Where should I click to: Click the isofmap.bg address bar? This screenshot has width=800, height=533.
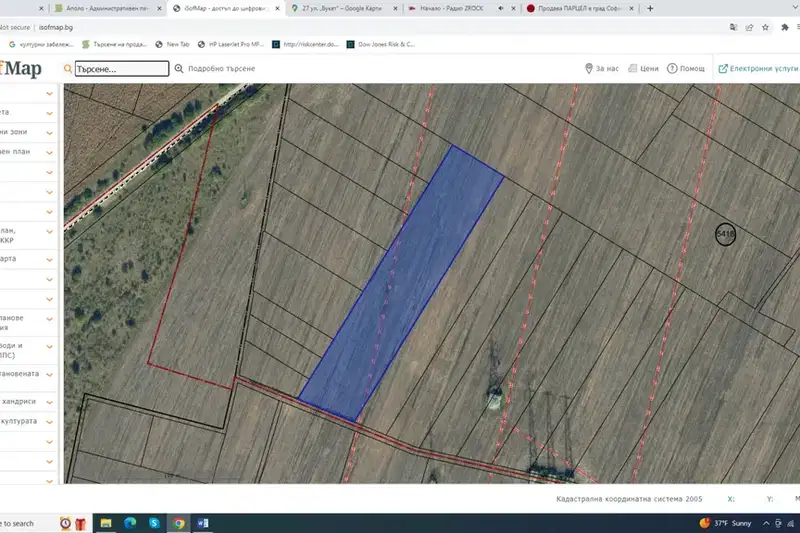click(x=357, y=27)
